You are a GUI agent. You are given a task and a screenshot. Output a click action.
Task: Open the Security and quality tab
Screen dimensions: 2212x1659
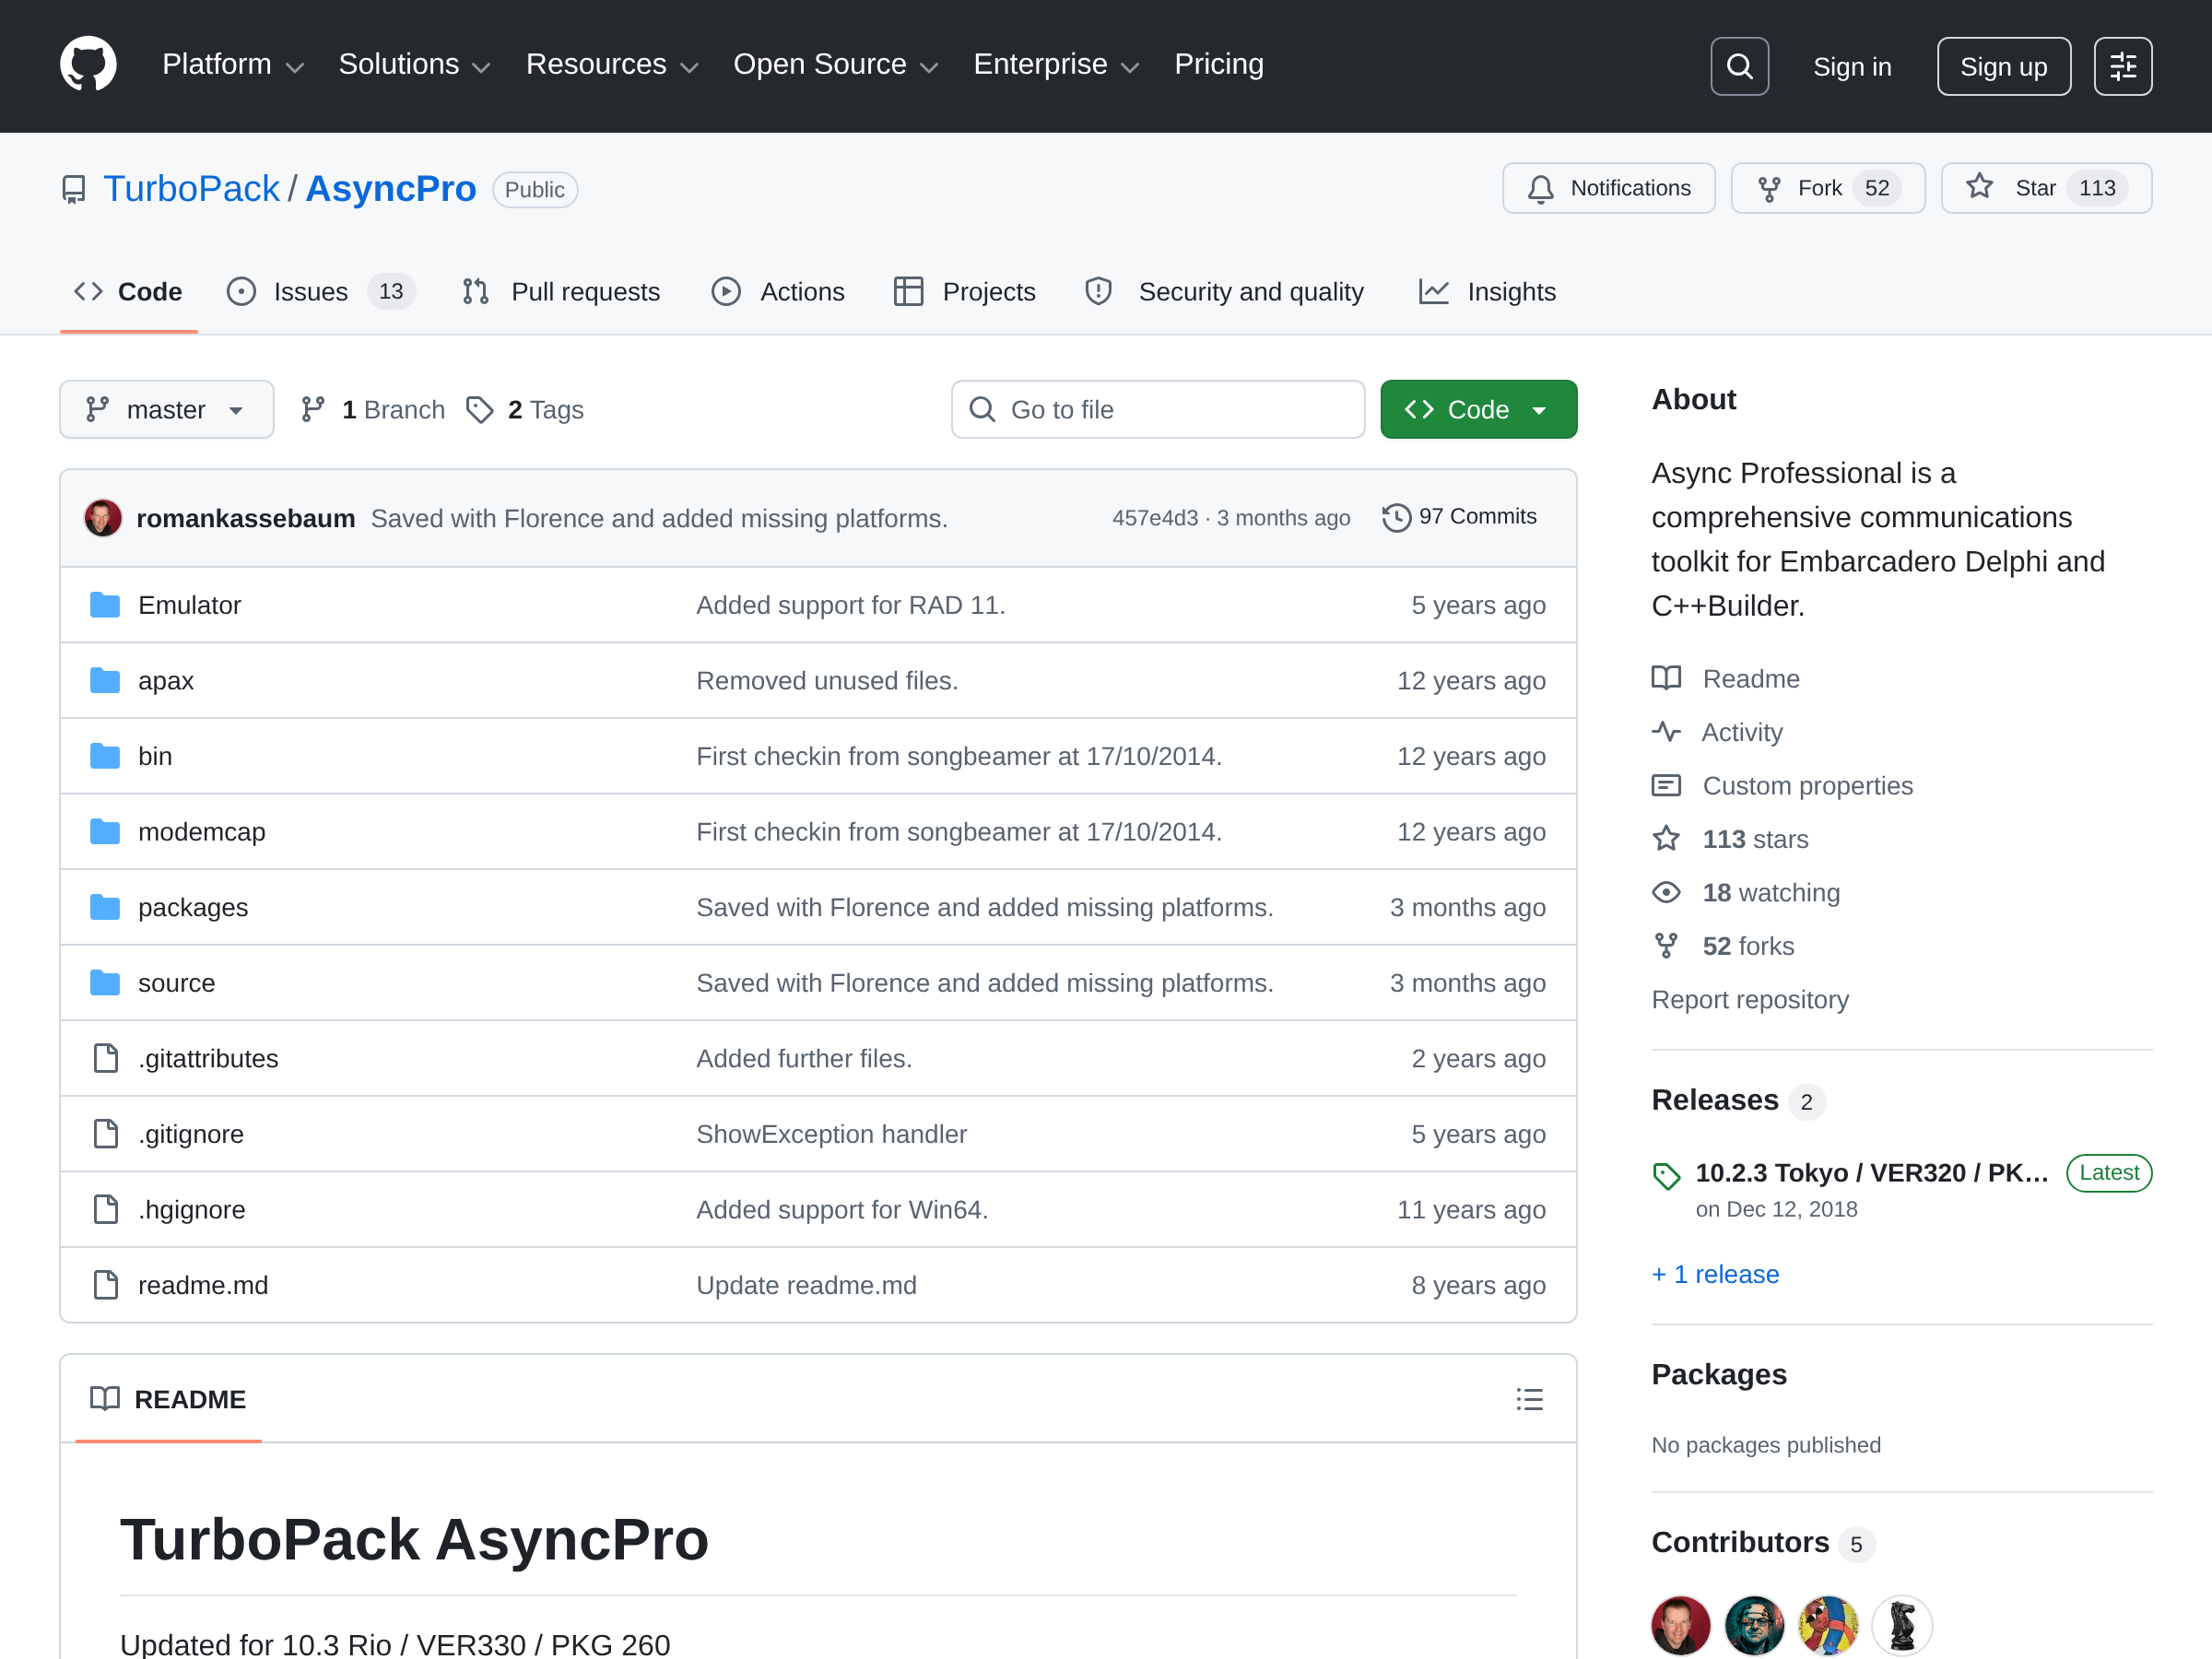(x=1224, y=292)
